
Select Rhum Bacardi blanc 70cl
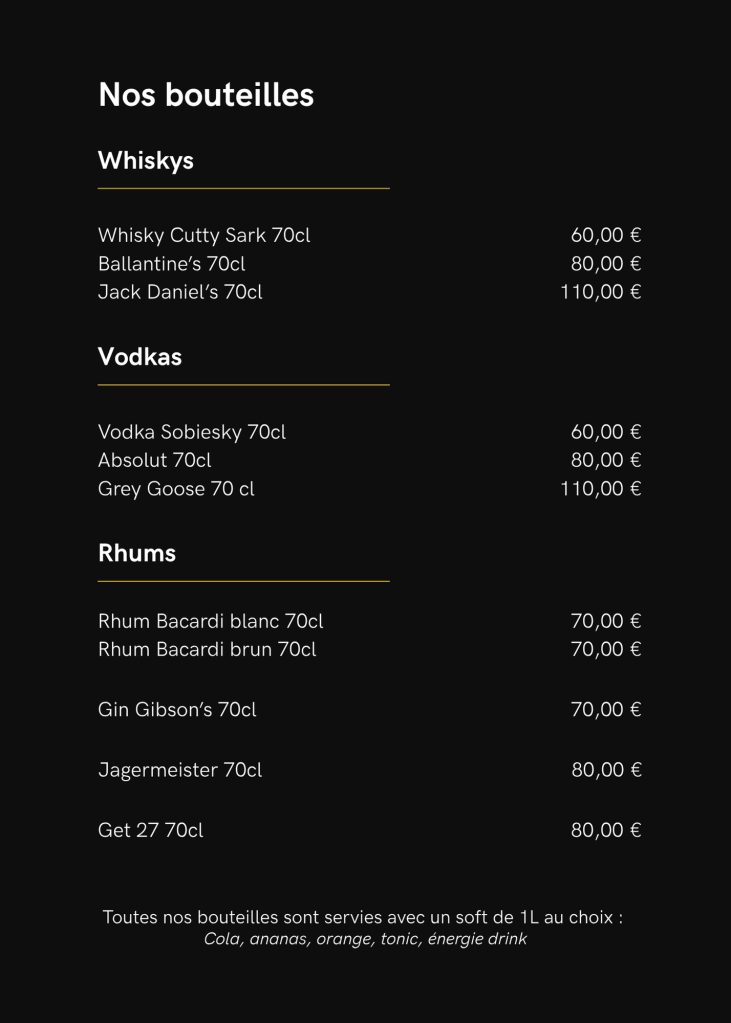[211, 621]
